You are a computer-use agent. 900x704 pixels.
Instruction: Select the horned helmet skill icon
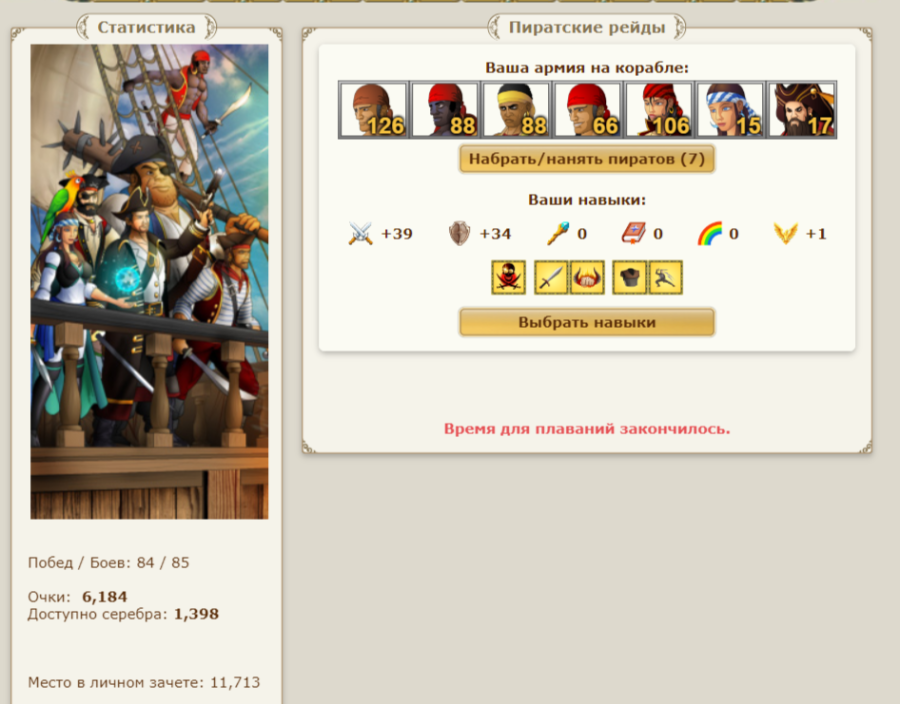pos(587,278)
